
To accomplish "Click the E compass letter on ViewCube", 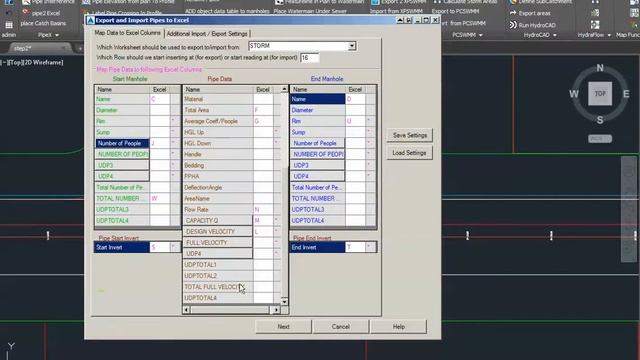I will pos(626,94).
